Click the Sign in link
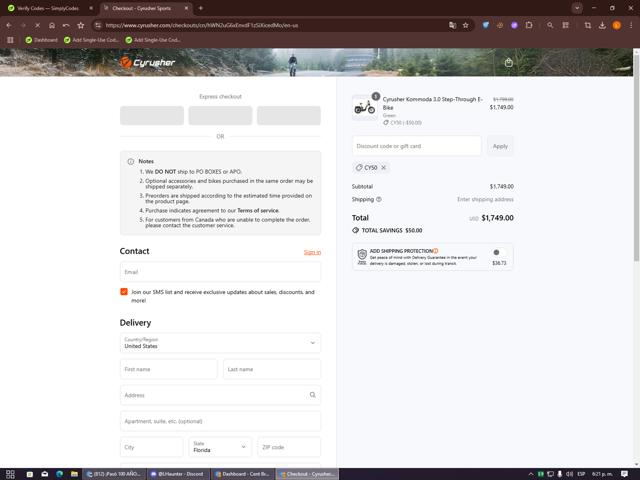Screen dimensions: 640x480 click(312, 252)
